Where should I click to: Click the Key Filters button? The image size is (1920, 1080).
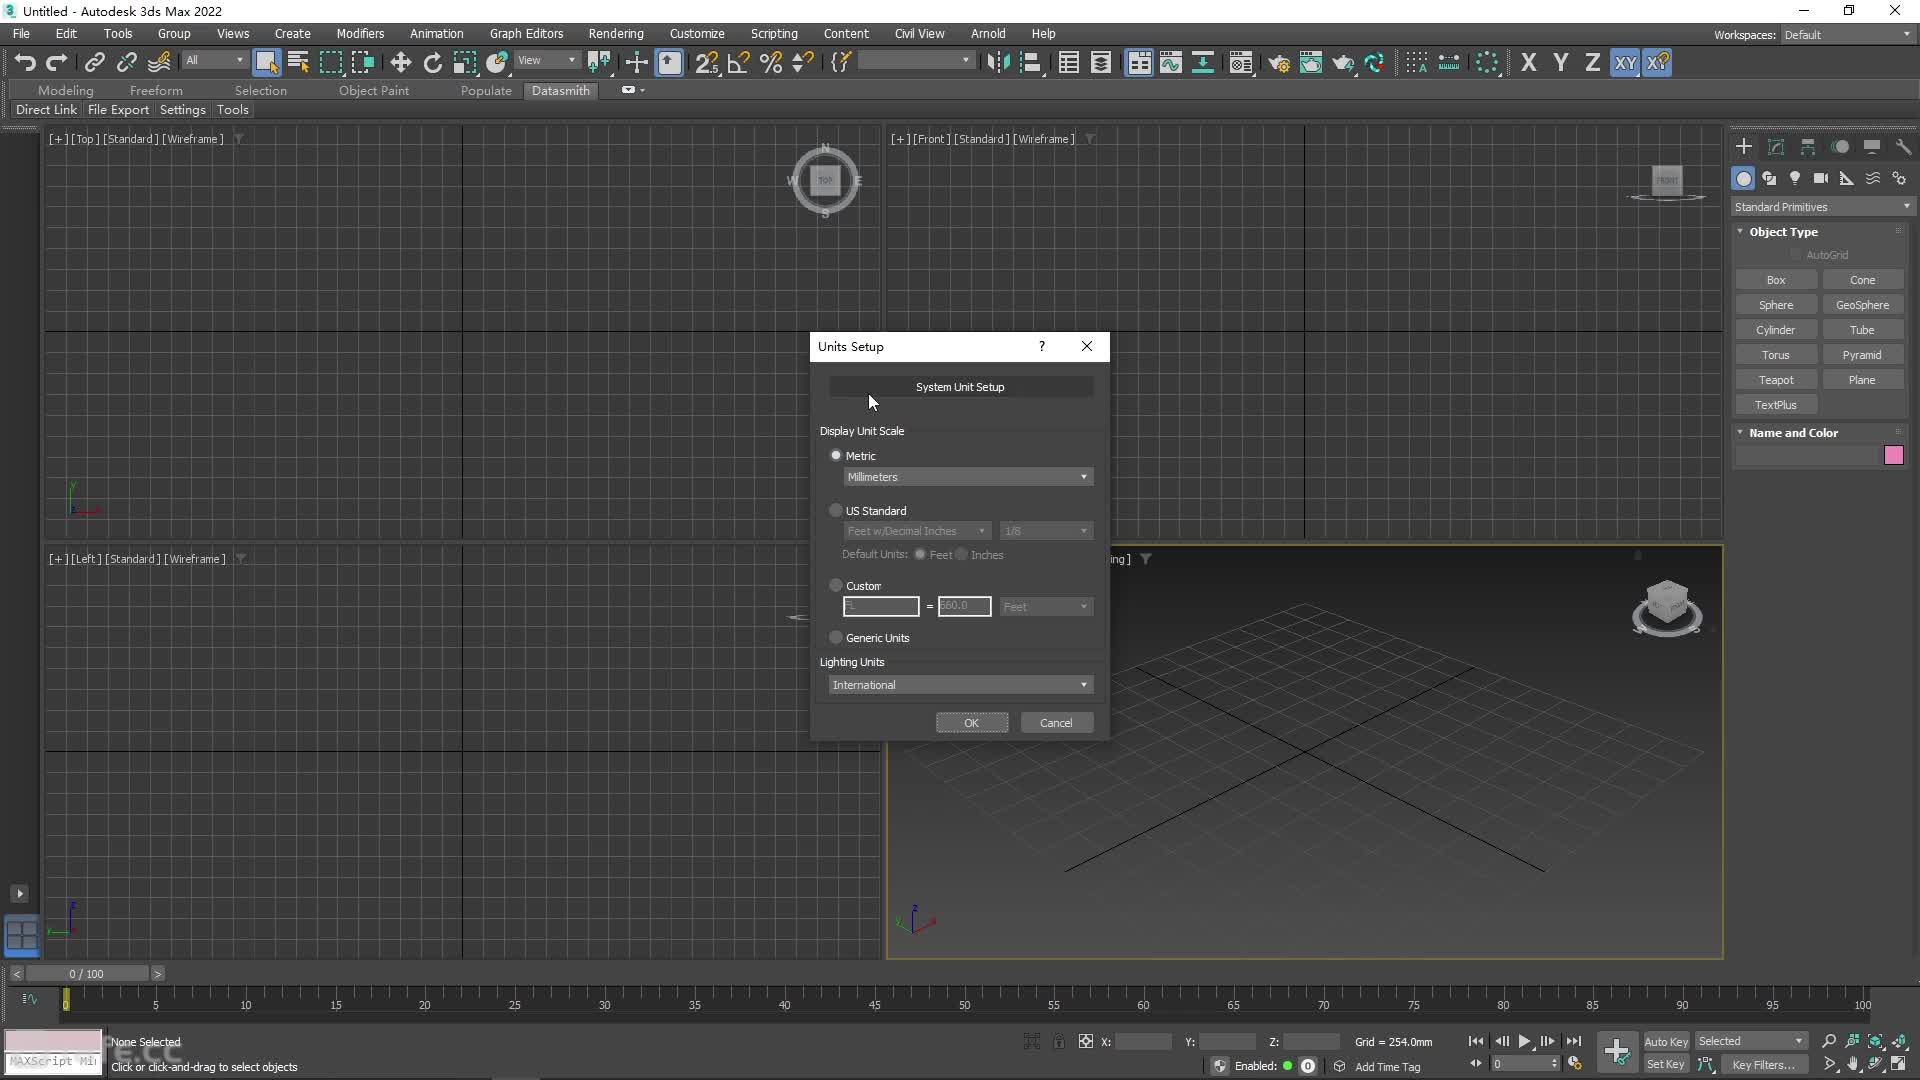pyautogui.click(x=1763, y=1064)
